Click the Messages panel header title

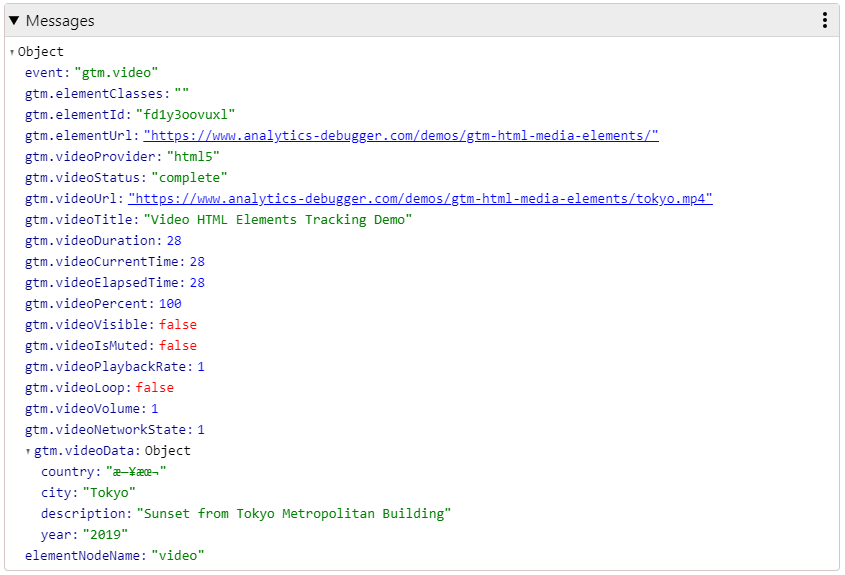click(60, 21)
